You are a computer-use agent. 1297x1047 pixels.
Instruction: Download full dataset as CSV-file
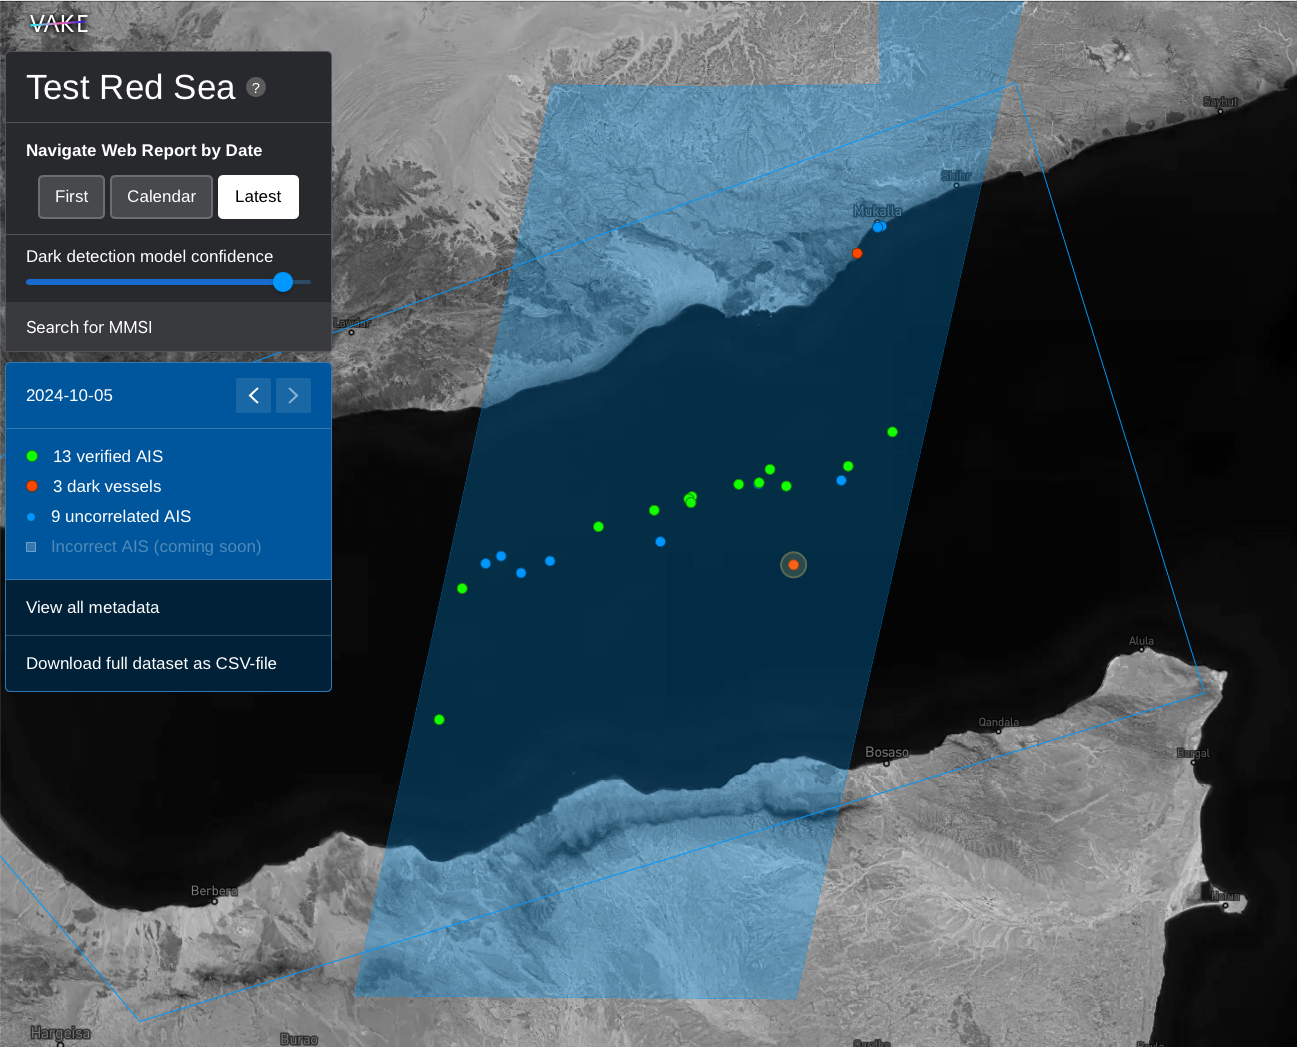click(151, 664)
